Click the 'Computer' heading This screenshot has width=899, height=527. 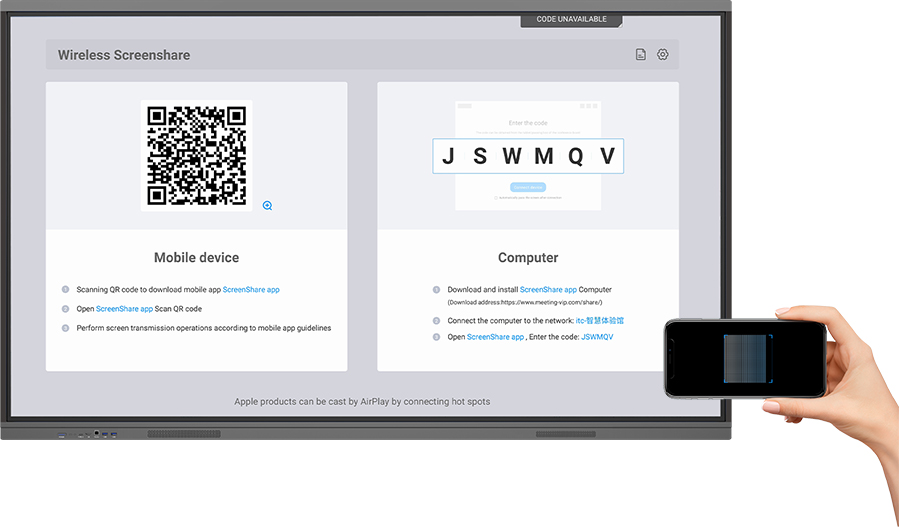528,257
